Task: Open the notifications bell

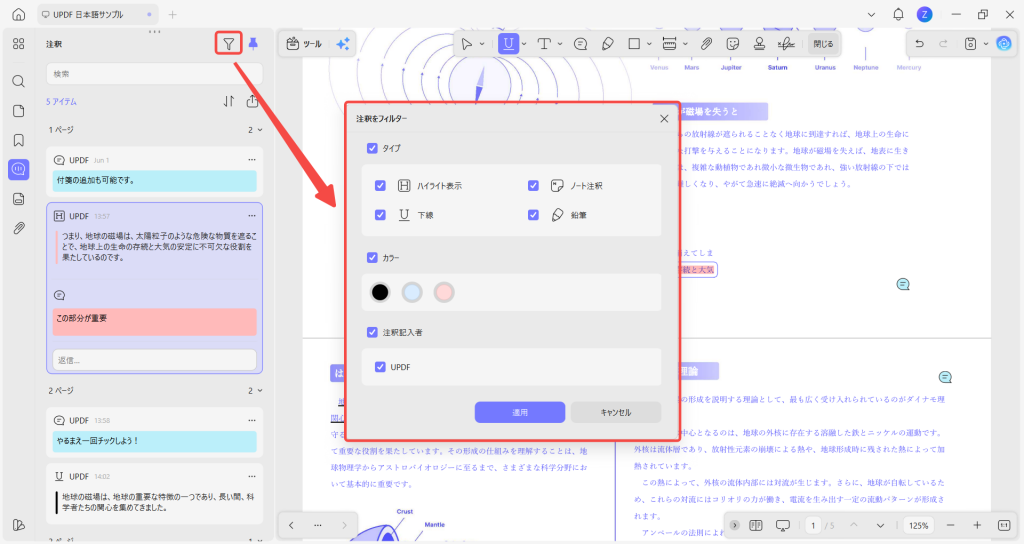Action: (x=899, y=14)
